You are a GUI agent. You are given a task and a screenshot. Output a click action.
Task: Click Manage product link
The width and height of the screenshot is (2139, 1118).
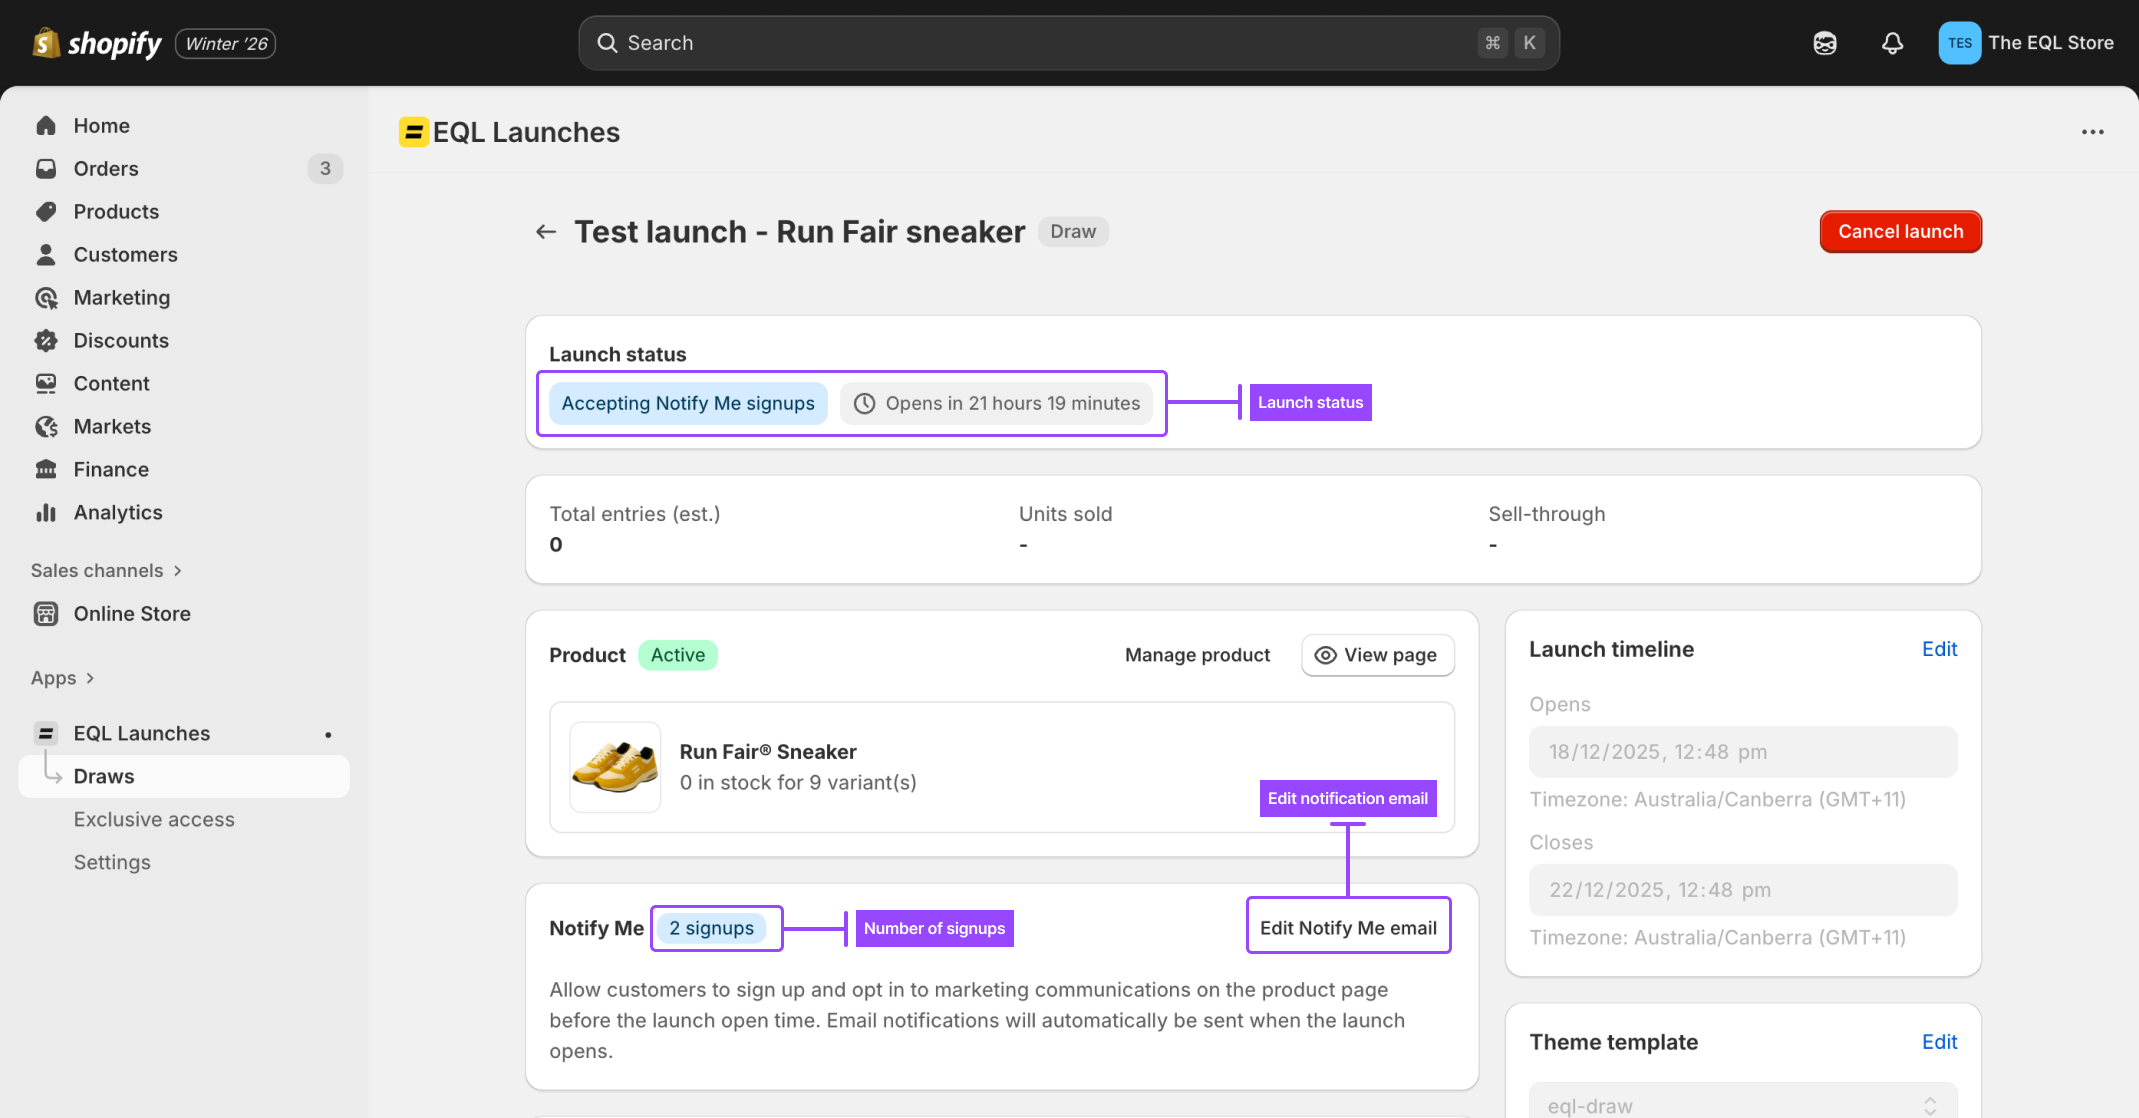pyautogui.click(x=1197, y=655)
